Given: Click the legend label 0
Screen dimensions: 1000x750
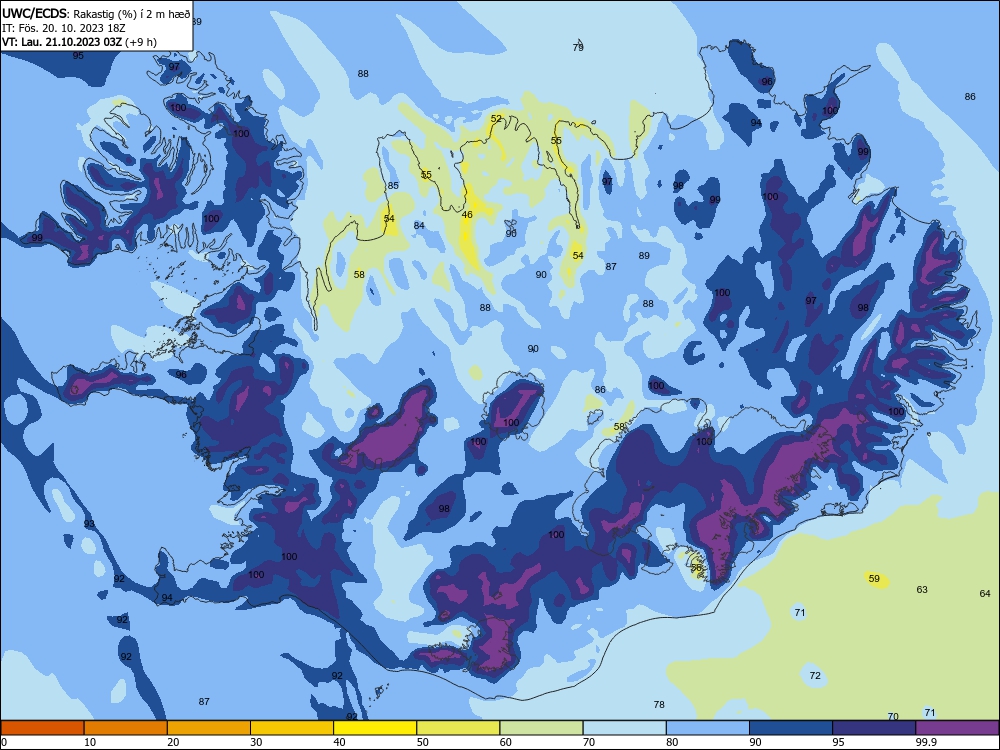Looking at the screenshot, I should pos(4,742).
